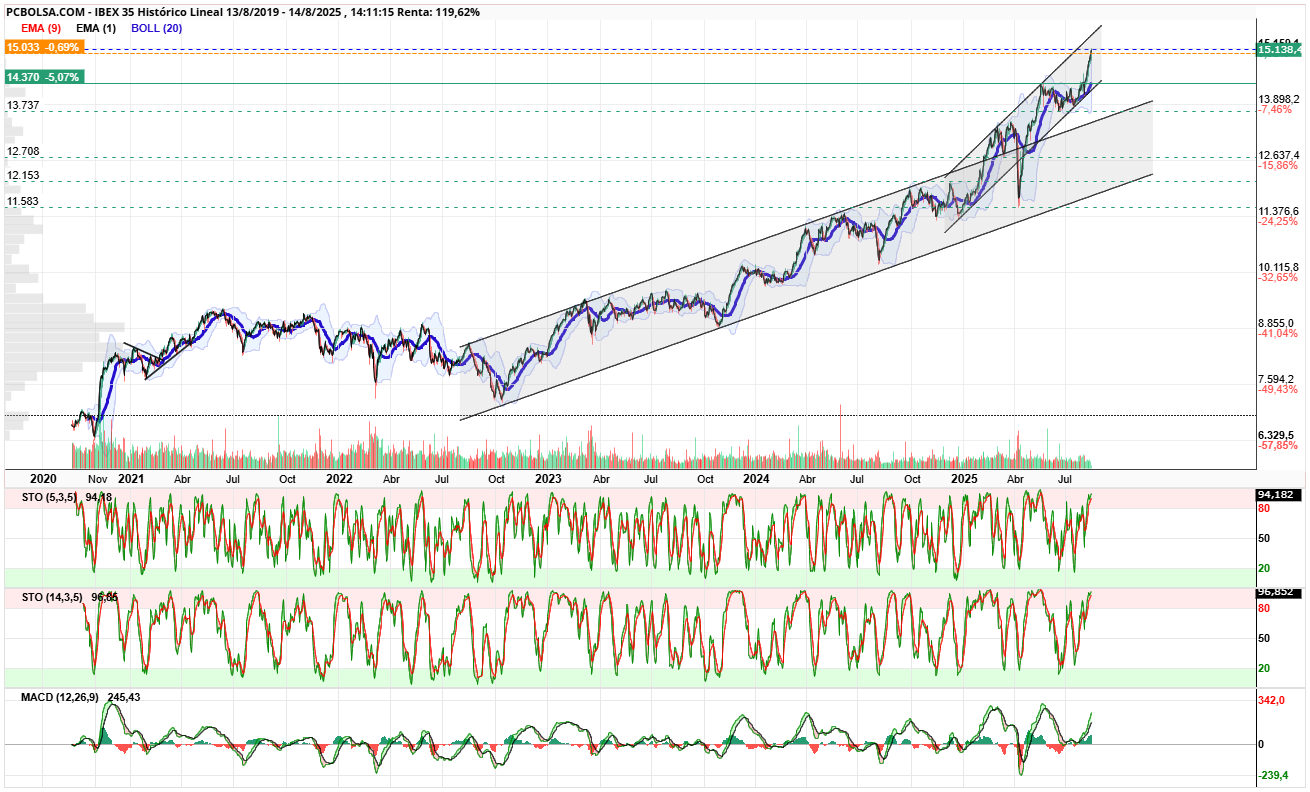1310x792 pixels.
Task: Click the EMA (1) legend label
Action: 96,28
